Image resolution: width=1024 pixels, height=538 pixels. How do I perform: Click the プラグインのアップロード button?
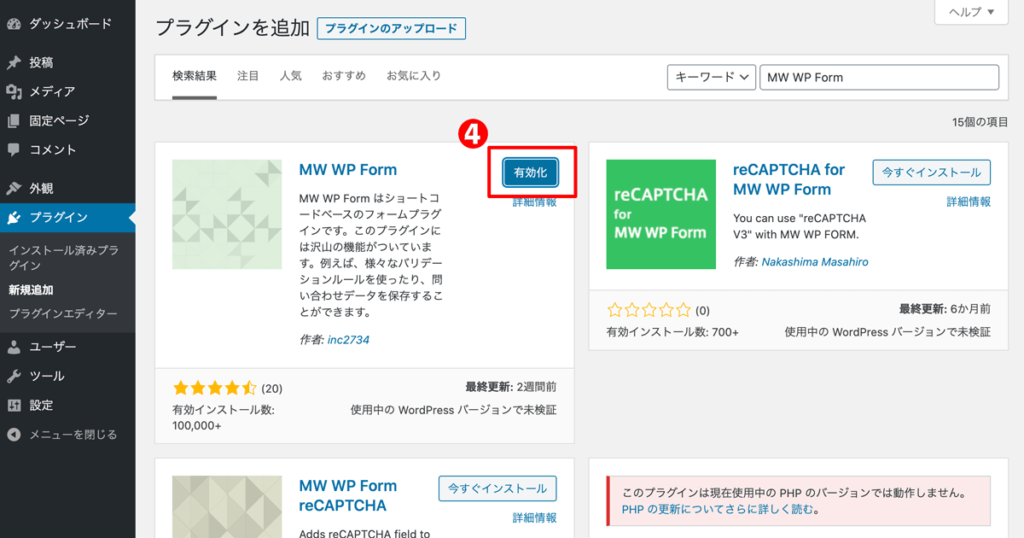tap(391, 29)
